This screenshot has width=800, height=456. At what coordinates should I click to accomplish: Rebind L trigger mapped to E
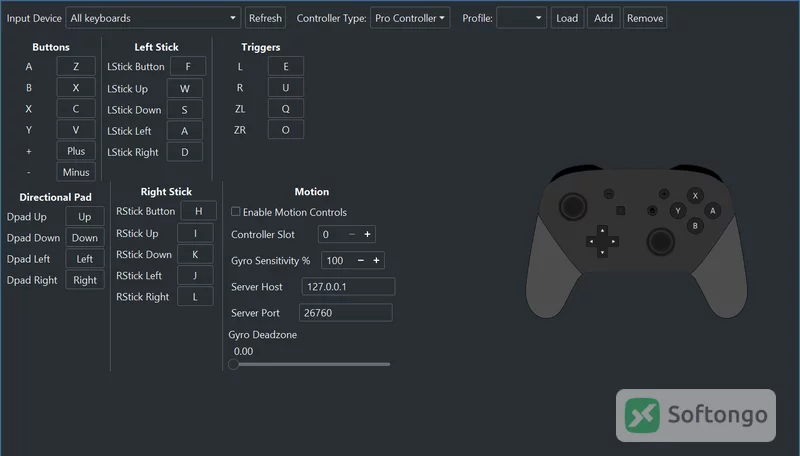(x=286, y=66)
